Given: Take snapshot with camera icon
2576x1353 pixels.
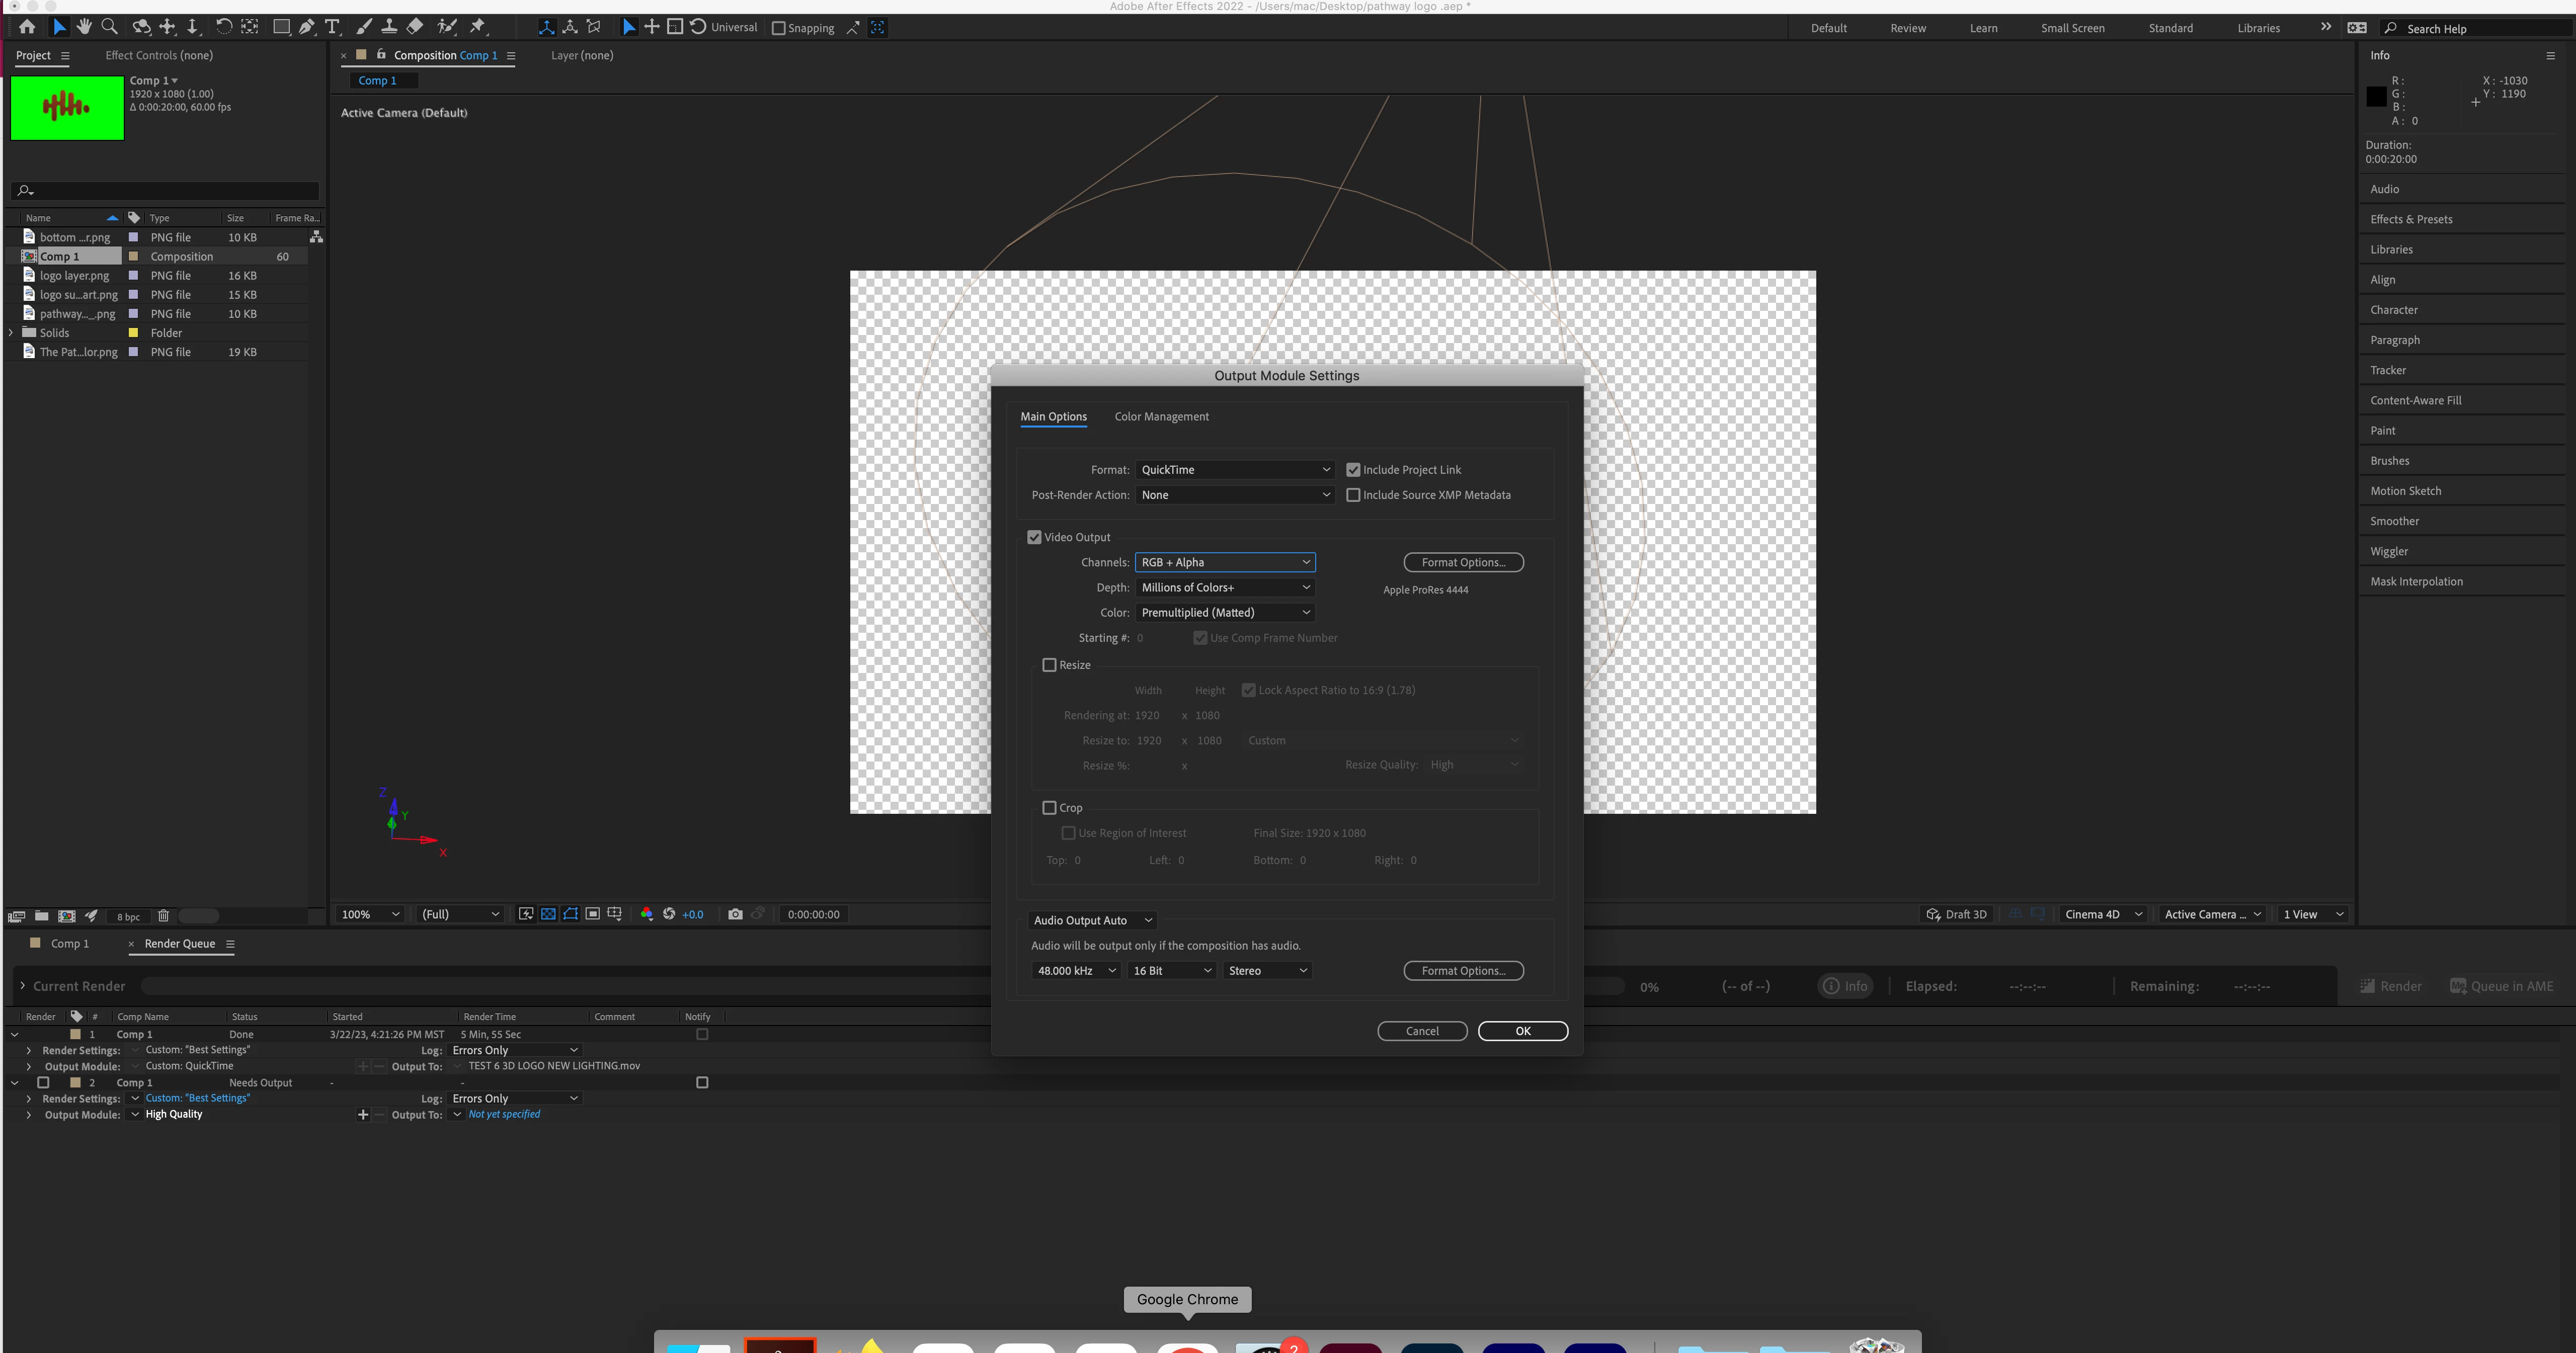Looking at the screenshot, I should tap(735, 914).
